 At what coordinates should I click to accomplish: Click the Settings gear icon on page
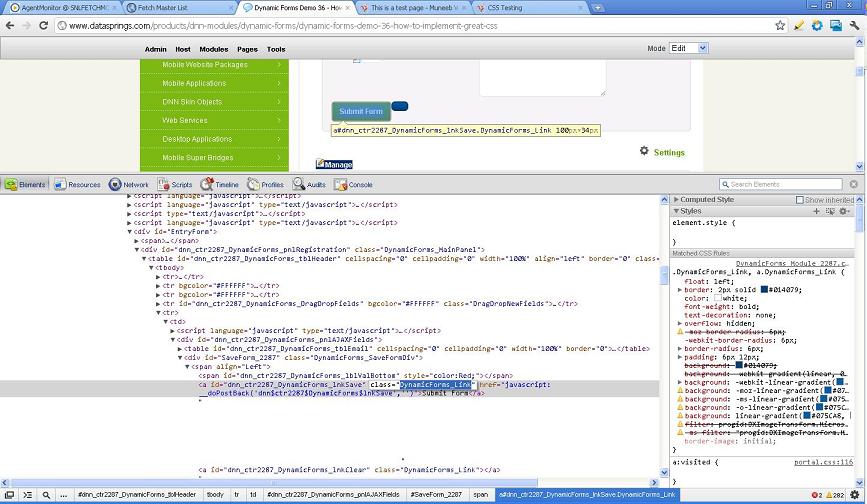[x=644, y=150]
